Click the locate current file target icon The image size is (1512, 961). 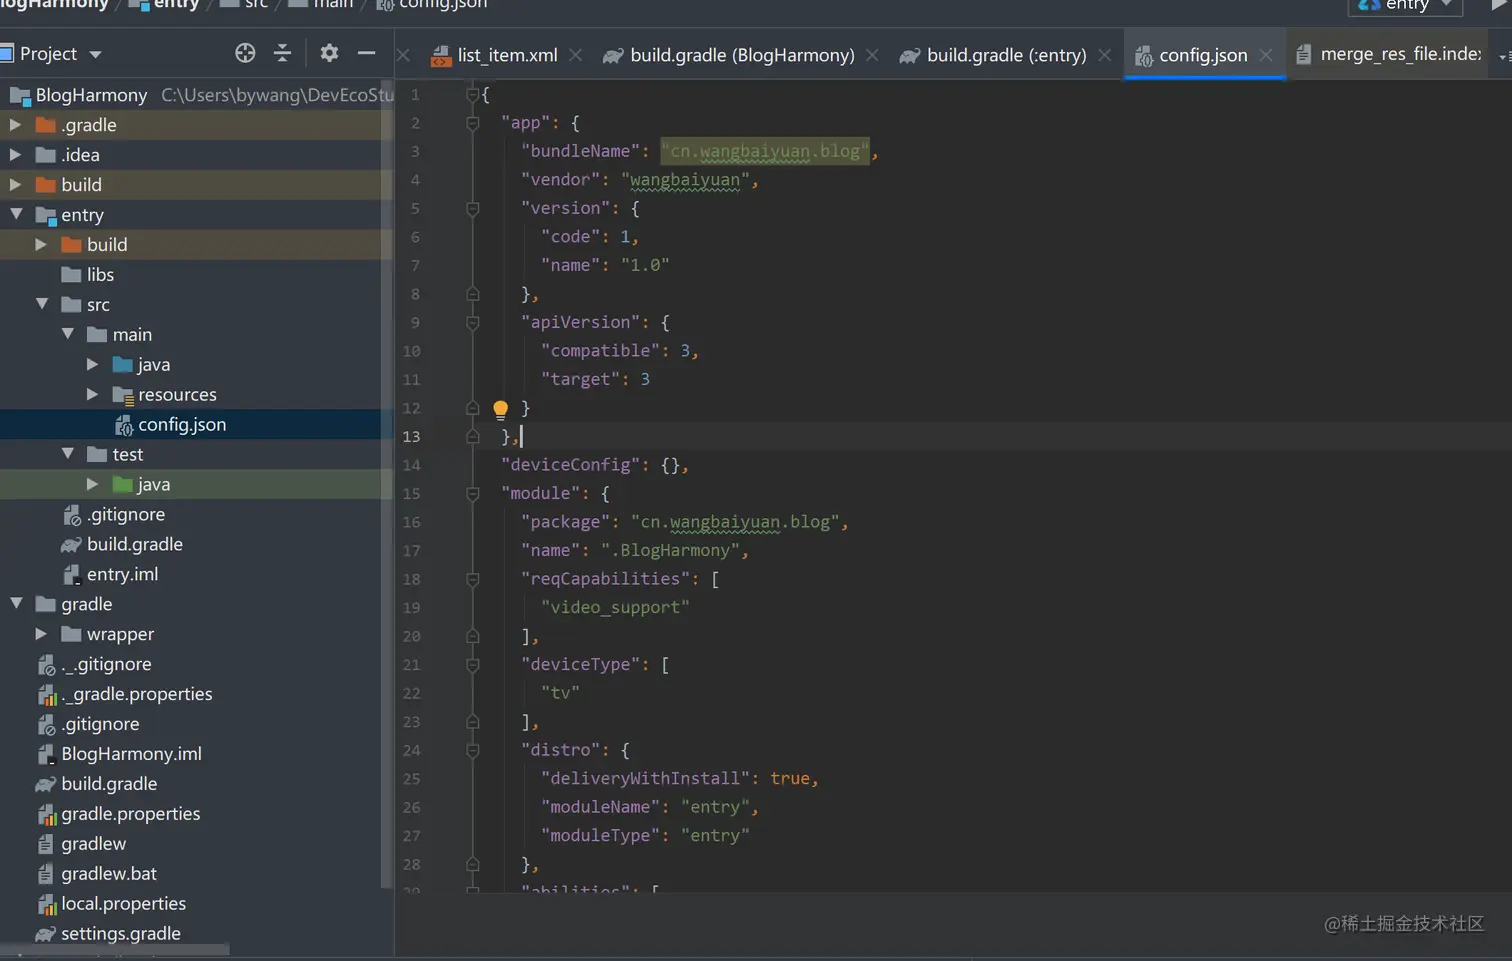[245, 53]
